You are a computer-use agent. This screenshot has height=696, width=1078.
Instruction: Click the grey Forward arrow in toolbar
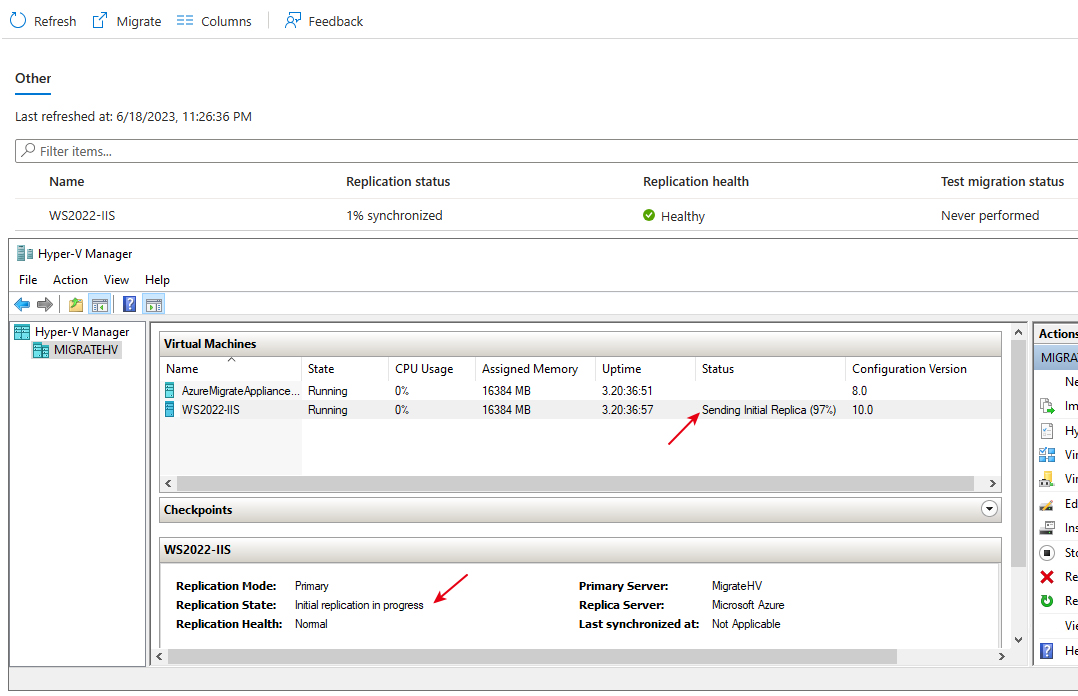45,304
